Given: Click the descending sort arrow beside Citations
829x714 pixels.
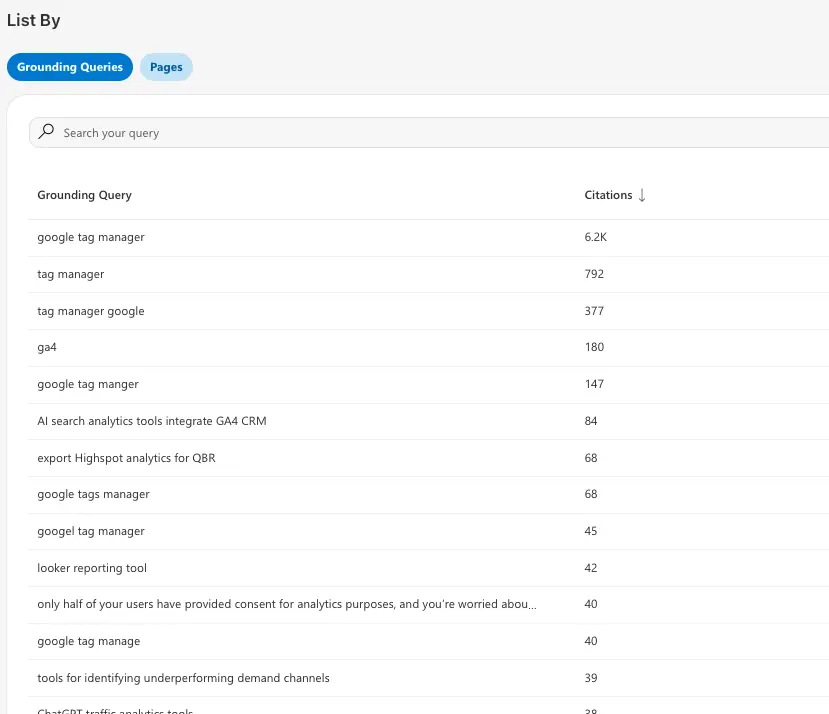Looking at the screenshot, I should pos(642,195).
